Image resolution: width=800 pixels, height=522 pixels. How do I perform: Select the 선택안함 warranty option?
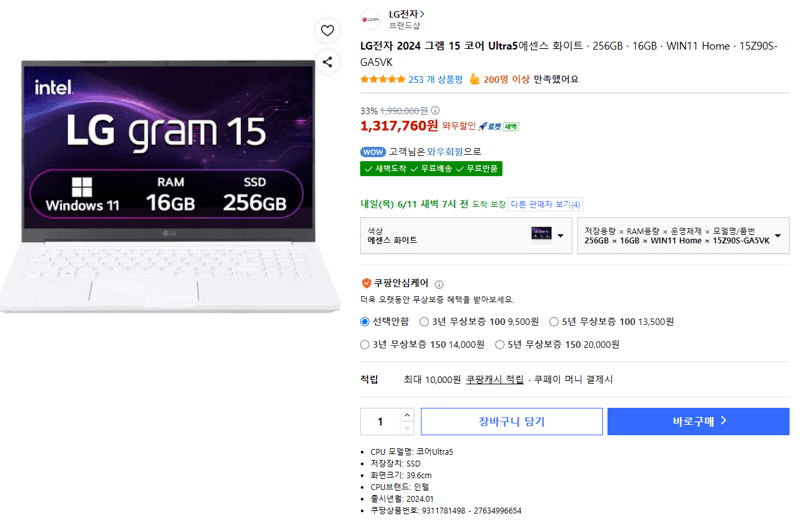click(365, 321)
